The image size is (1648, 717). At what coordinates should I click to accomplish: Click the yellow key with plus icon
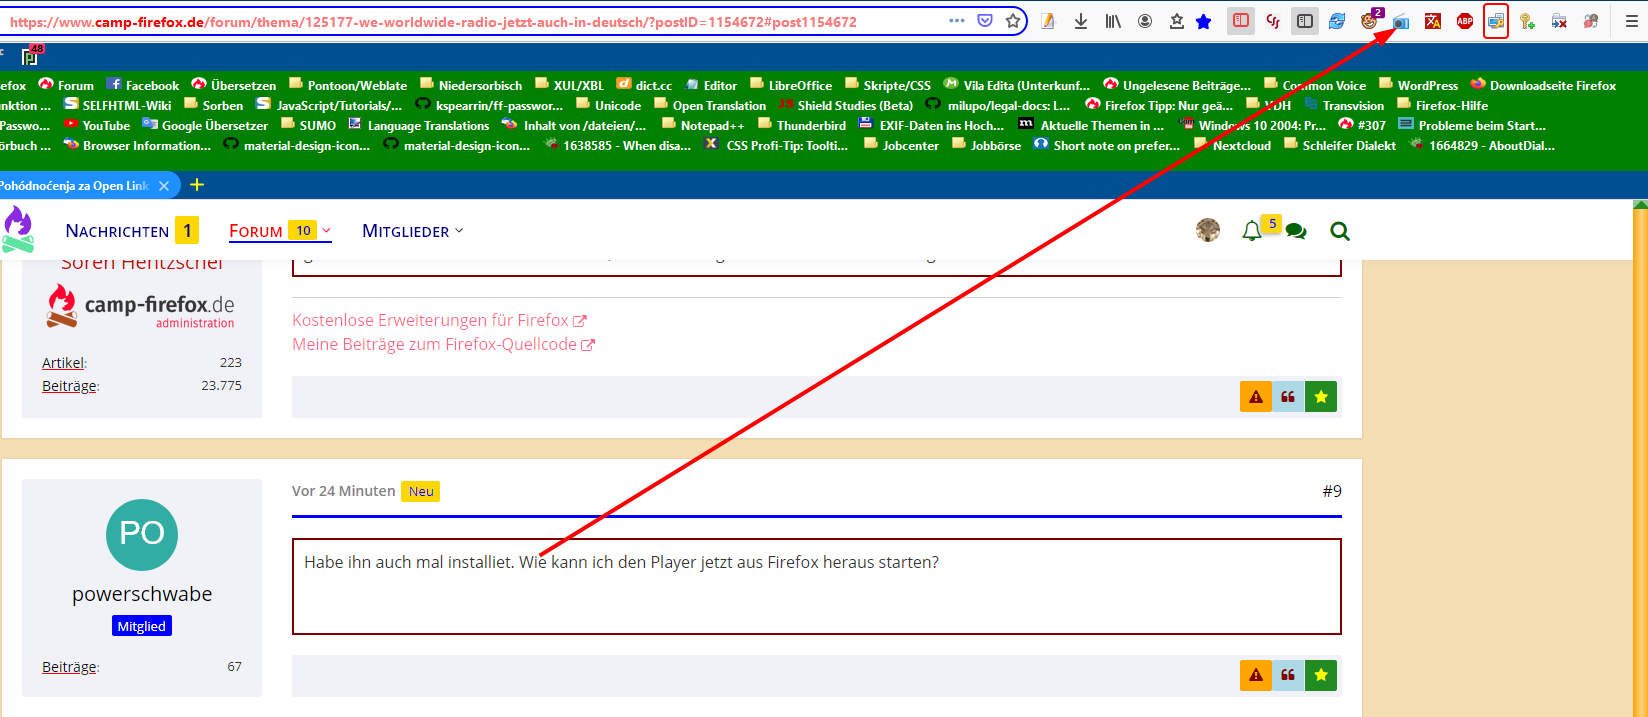1527,21
